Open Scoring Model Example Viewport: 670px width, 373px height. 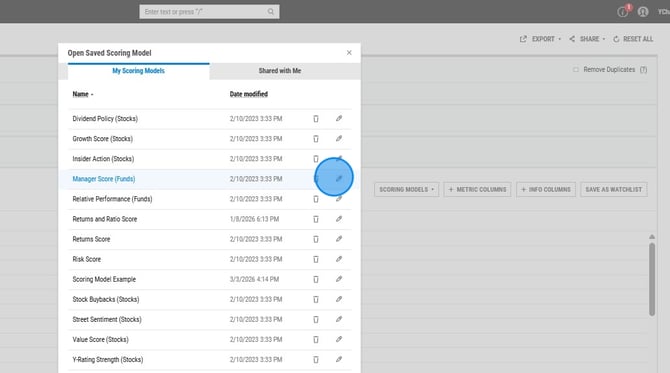[x=104, y=279]
